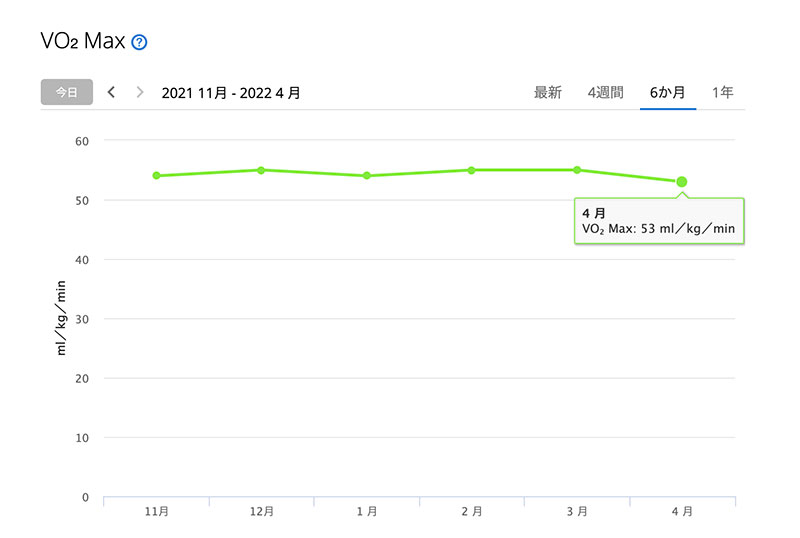Switch to the 4週間 tab
This screenshot has width=800, height=538.
605,92
